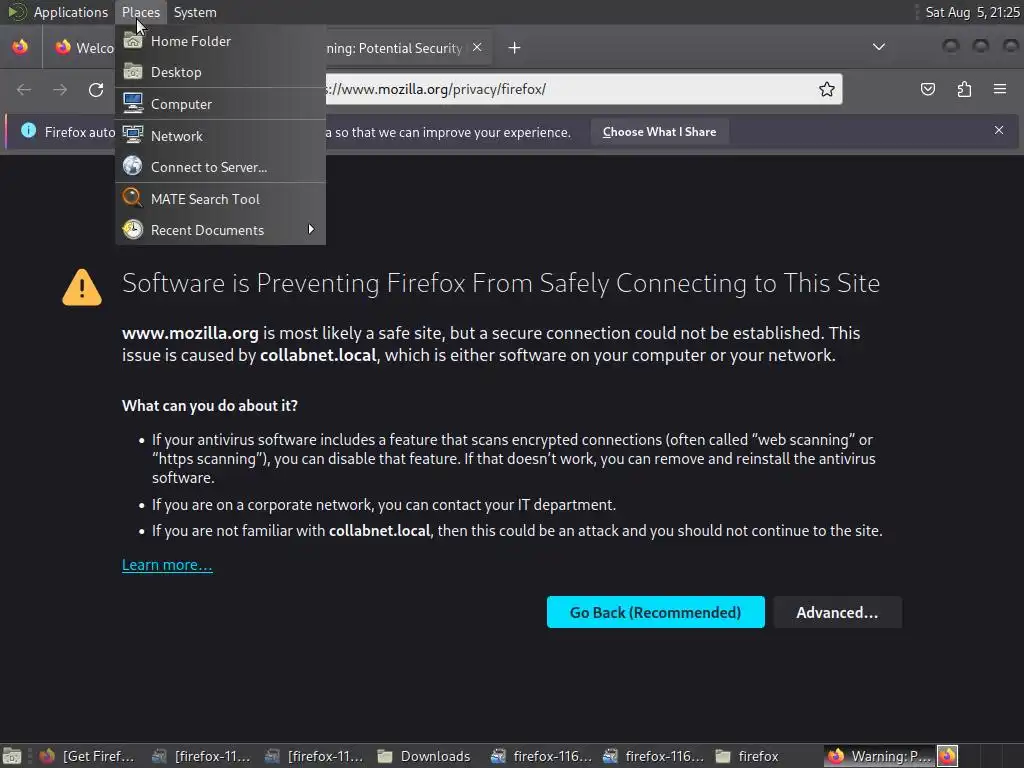Image resolution: width=1024 pixels, height=768 pixels.
Task: Open Save to Pocket icon
Action: (927, 89)
